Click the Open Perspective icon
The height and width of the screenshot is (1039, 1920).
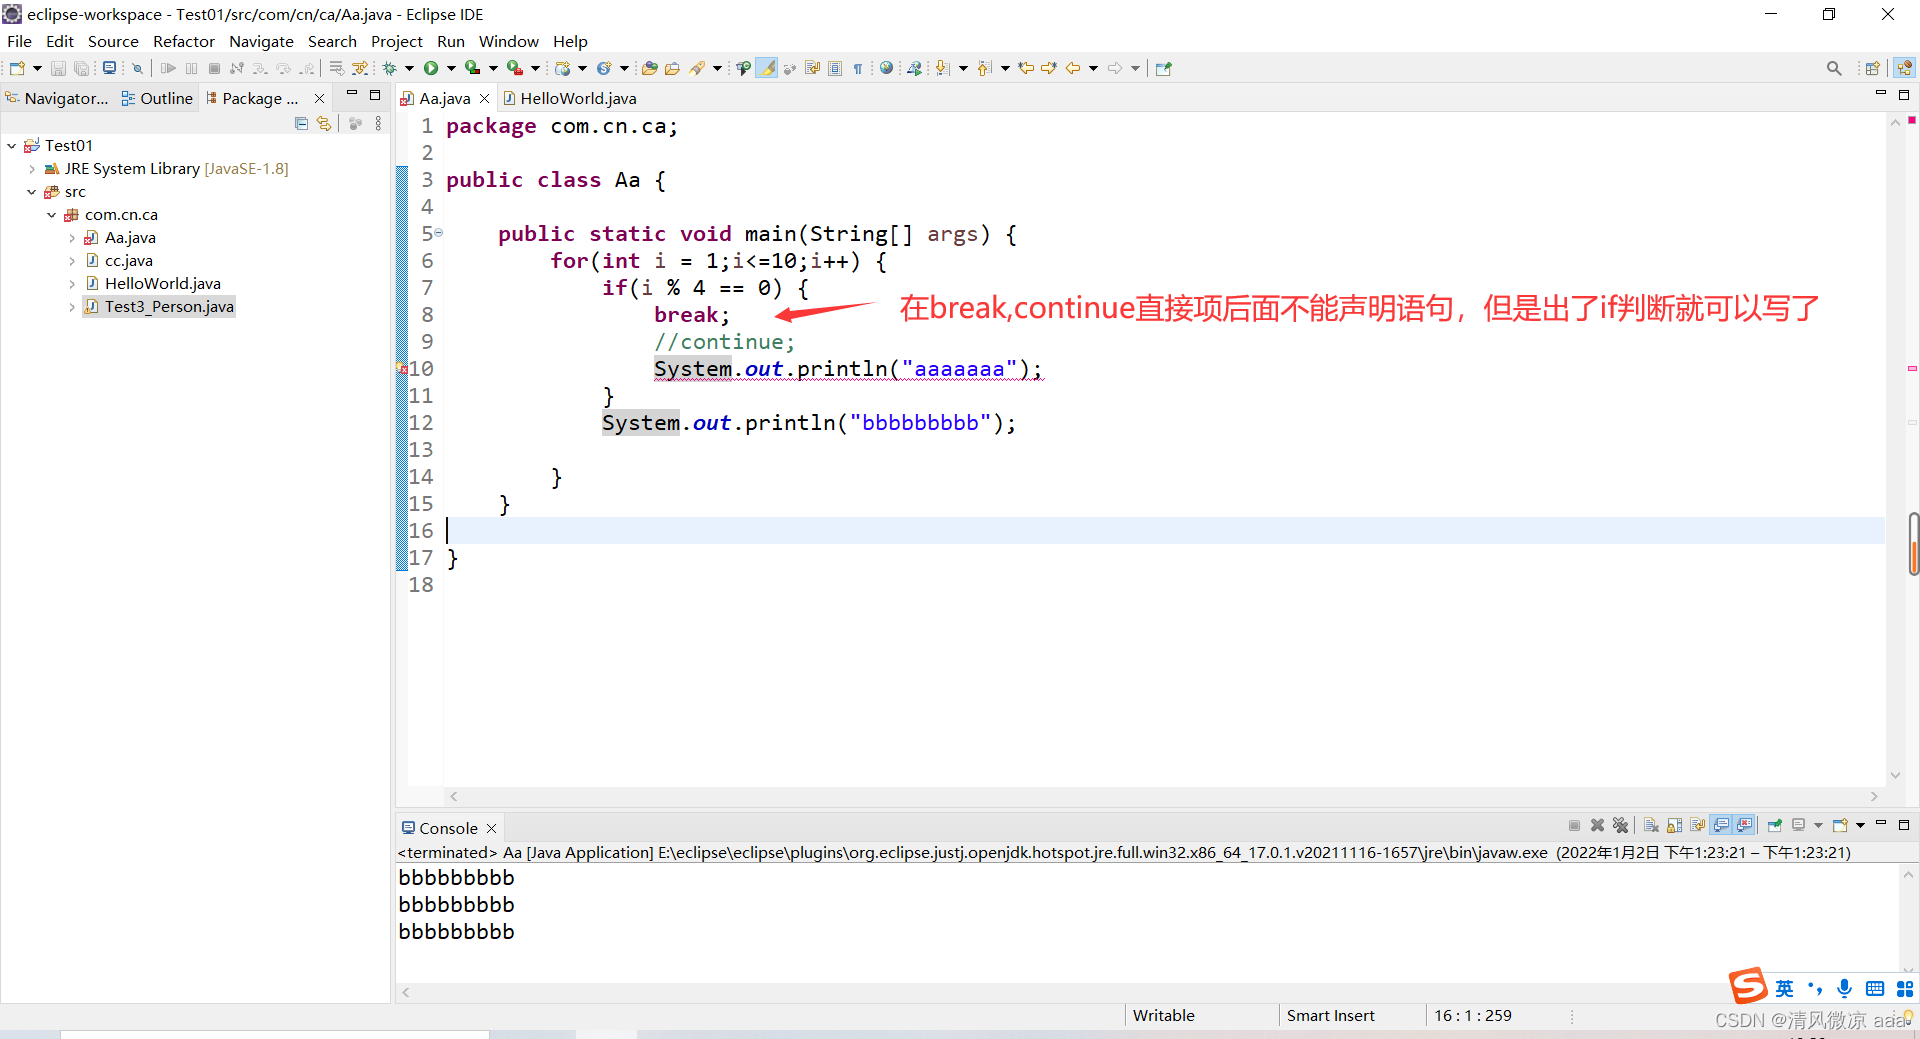(1872, 68)
